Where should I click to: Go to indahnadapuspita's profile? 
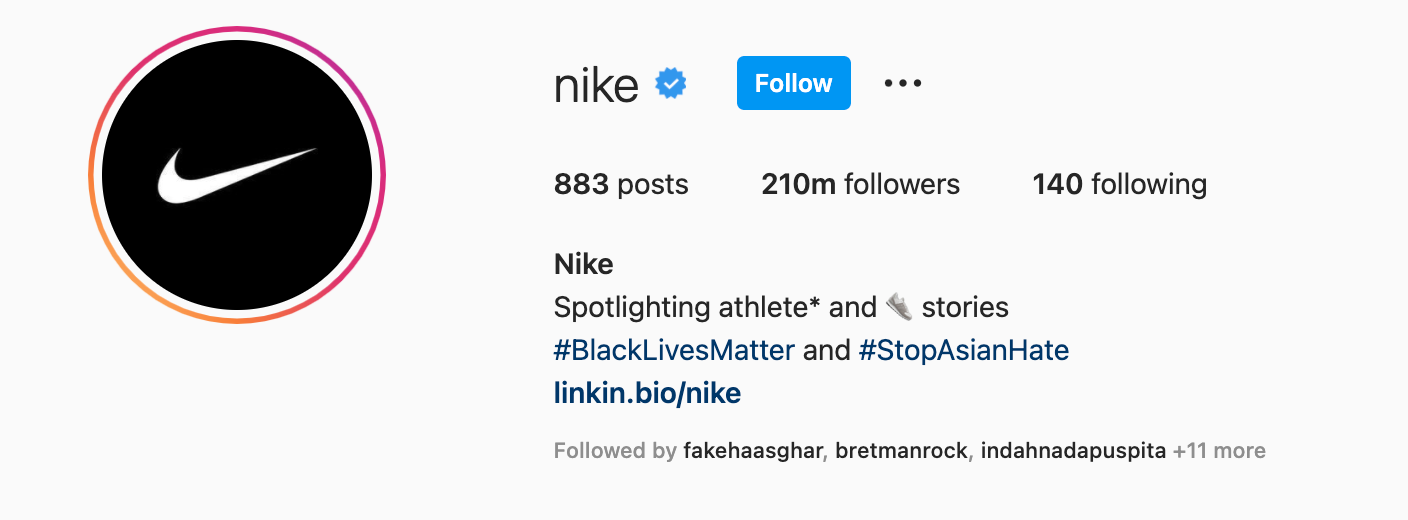click(x=1073, y=451)
